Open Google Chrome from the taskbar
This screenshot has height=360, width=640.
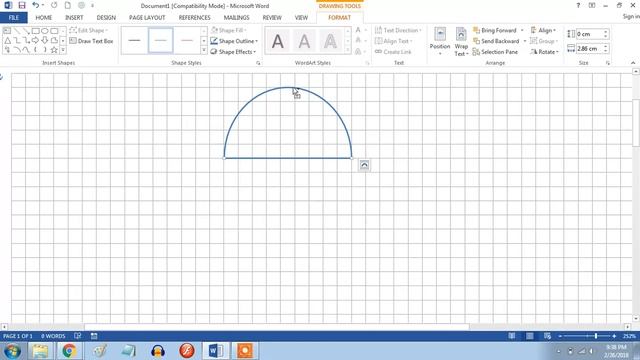69,351
